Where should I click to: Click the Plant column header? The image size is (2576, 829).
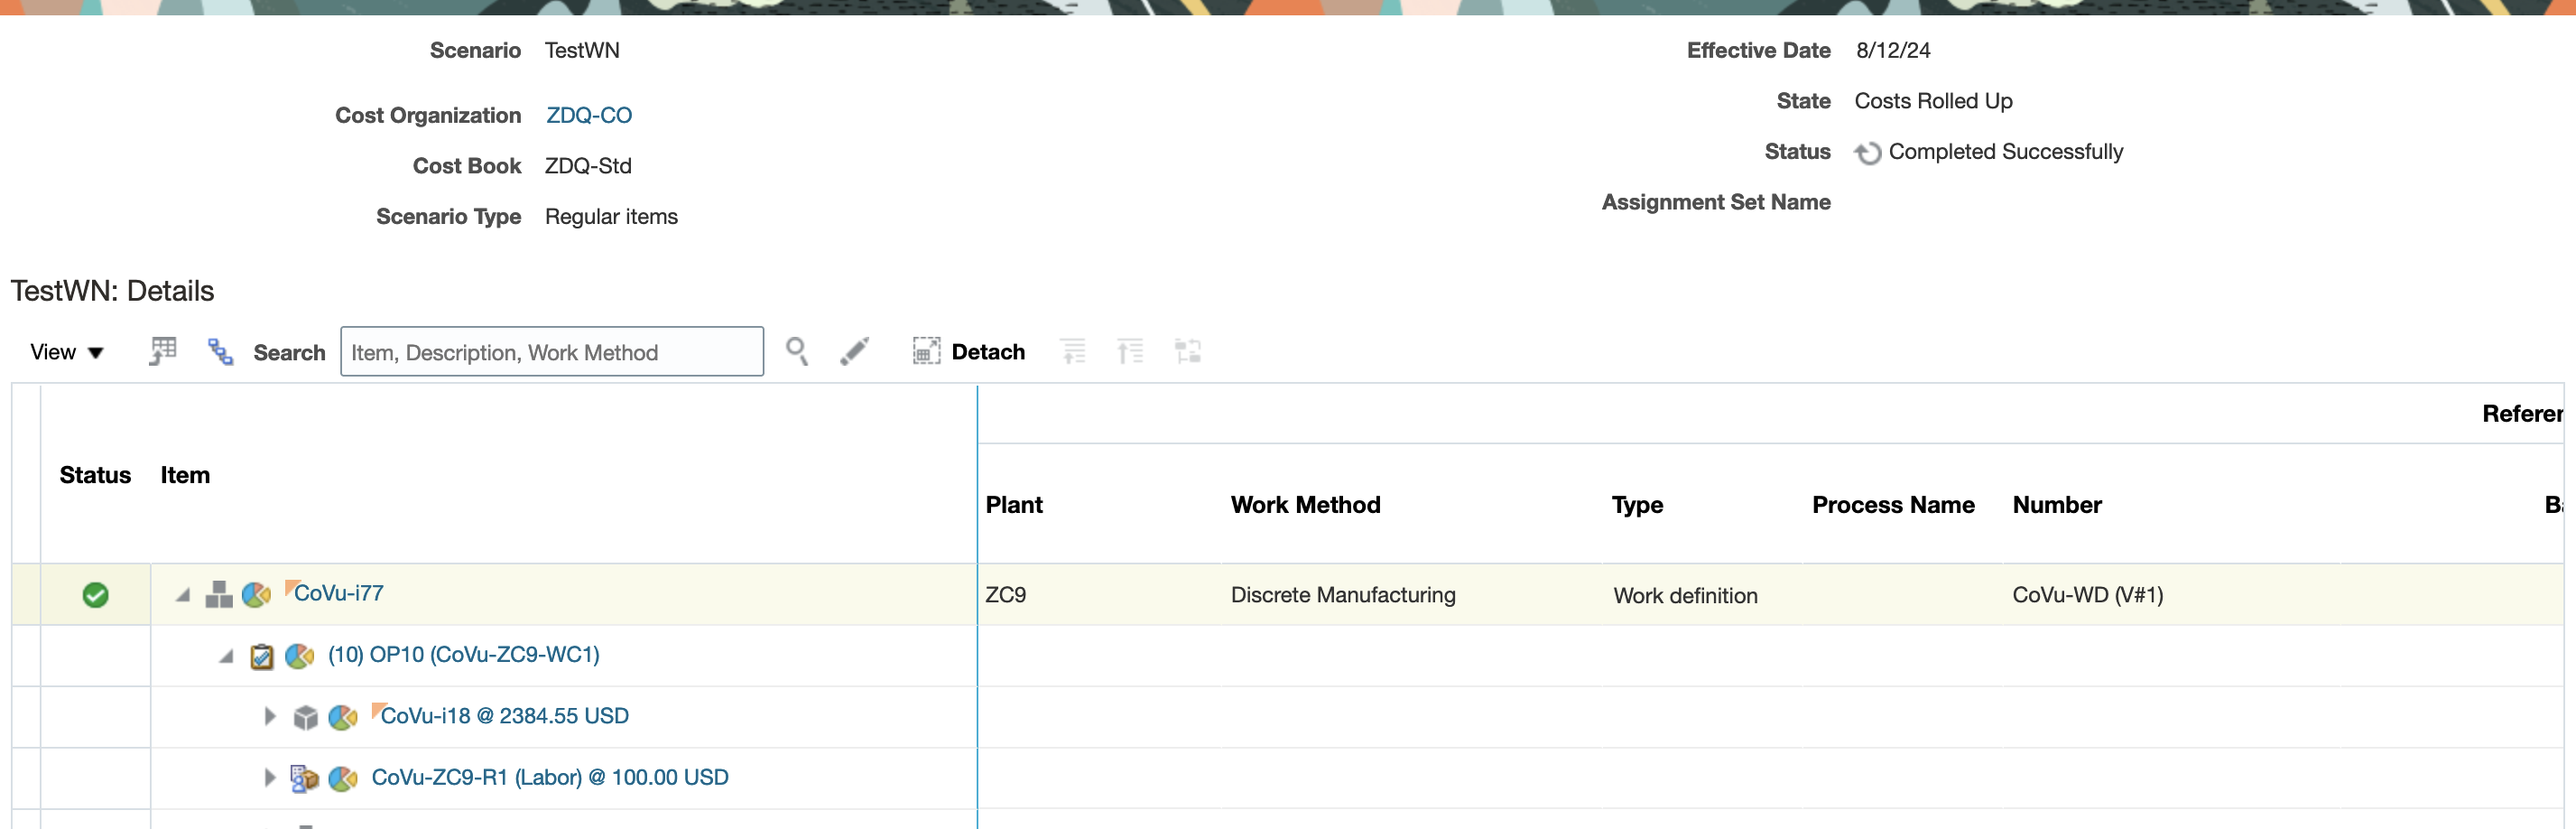pyautogui.click(x=1014, y=505)
